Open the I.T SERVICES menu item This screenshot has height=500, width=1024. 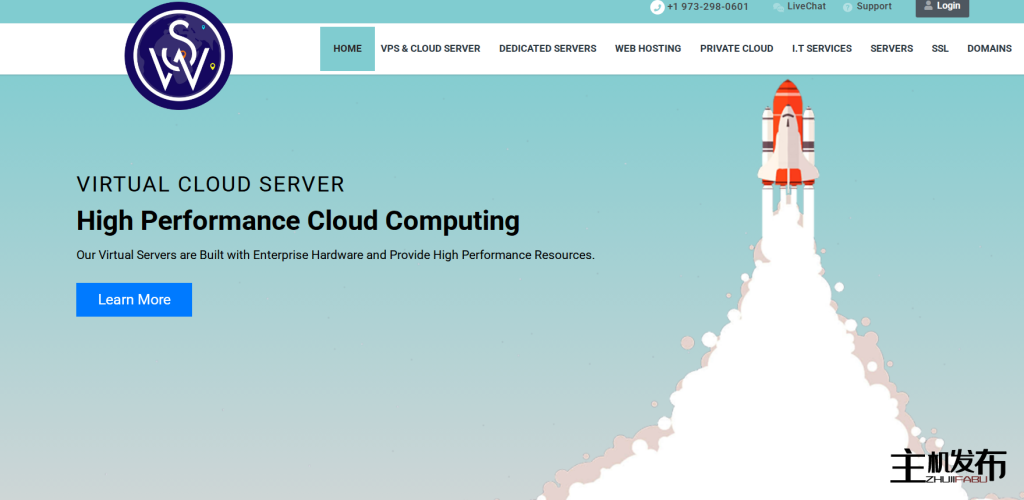(821, 49)
